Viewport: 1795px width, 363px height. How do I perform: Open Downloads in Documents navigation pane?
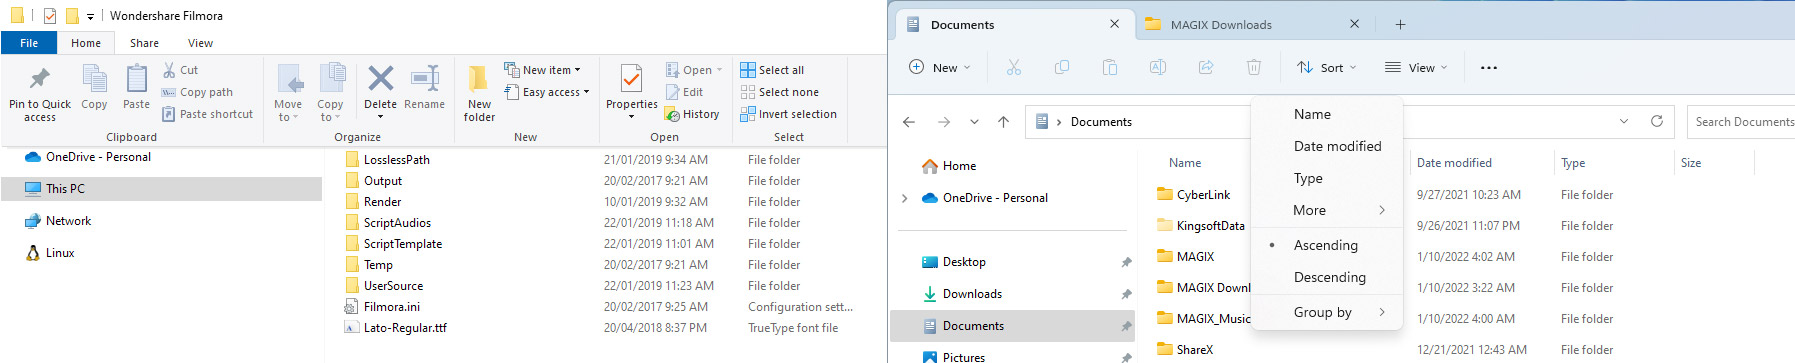(x=972, y=294)
